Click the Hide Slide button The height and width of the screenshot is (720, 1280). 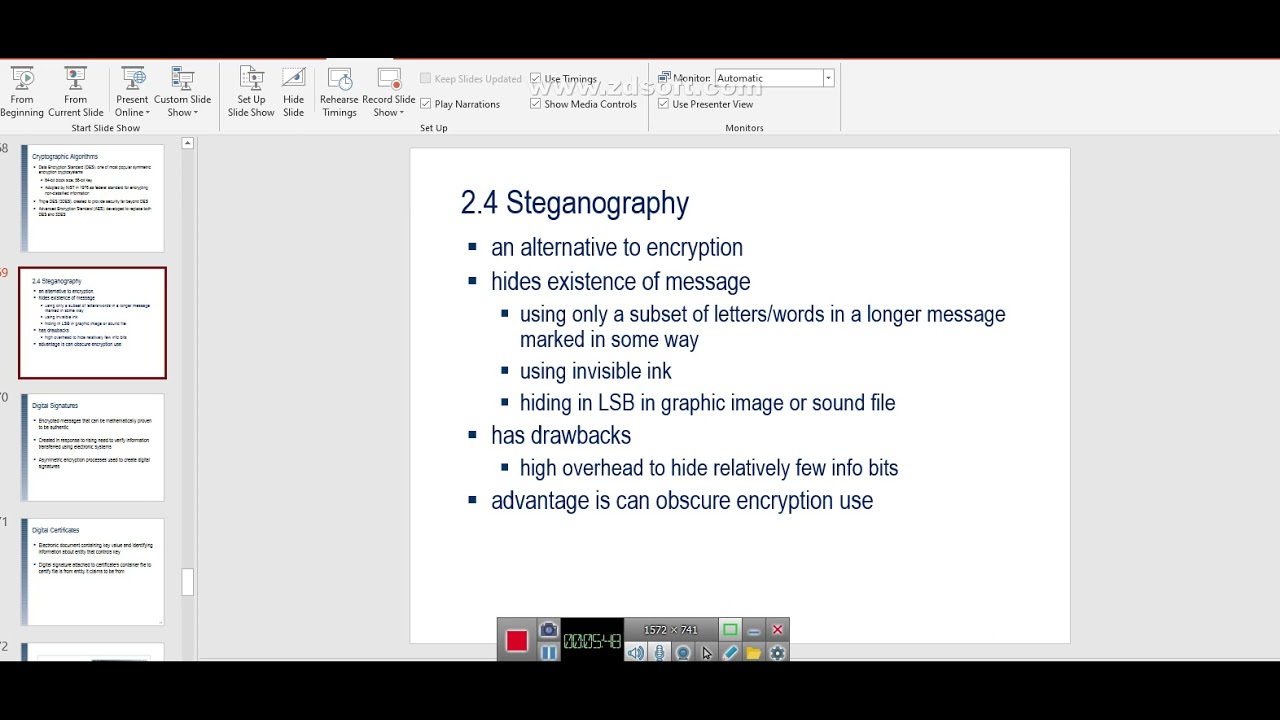[293, 92]
